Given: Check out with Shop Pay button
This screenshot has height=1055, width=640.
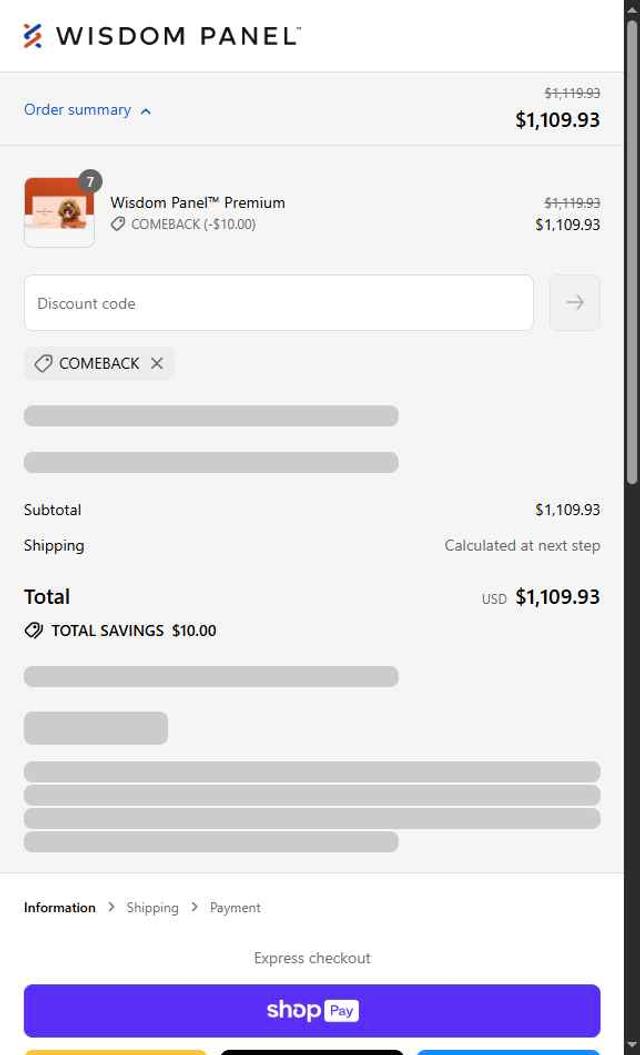Looking at the screenshot, I should [x=312, y=1011].
